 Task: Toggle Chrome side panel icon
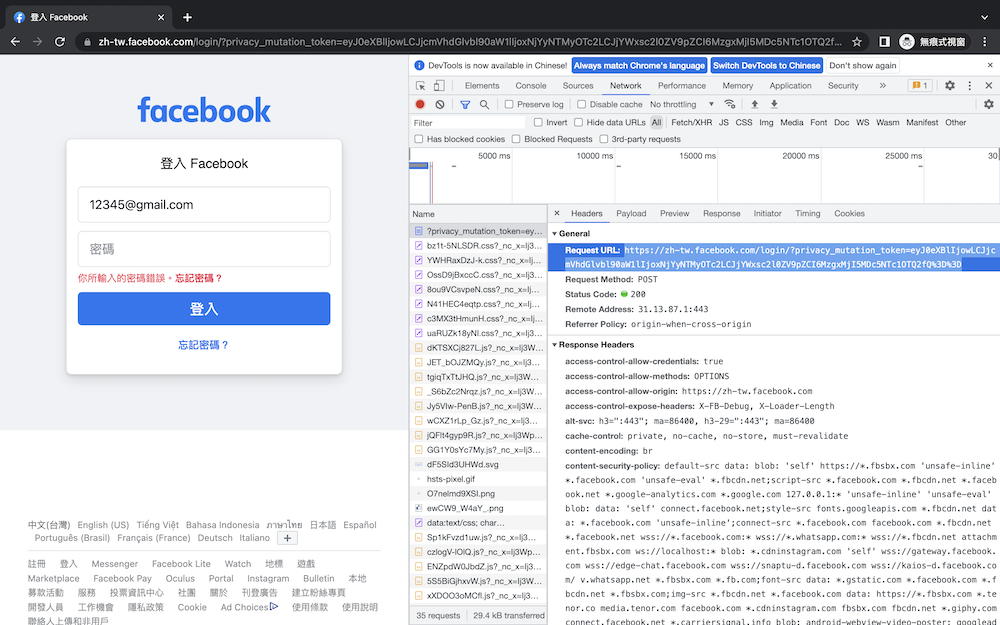(884, 41)
